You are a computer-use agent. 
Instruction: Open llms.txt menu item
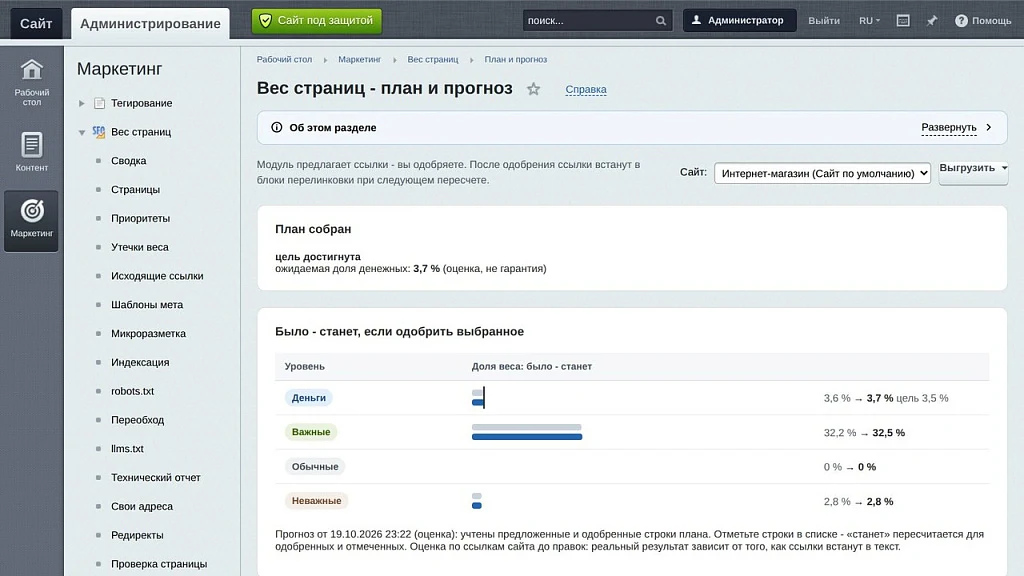pyautogui.click(x=127, y=449)
